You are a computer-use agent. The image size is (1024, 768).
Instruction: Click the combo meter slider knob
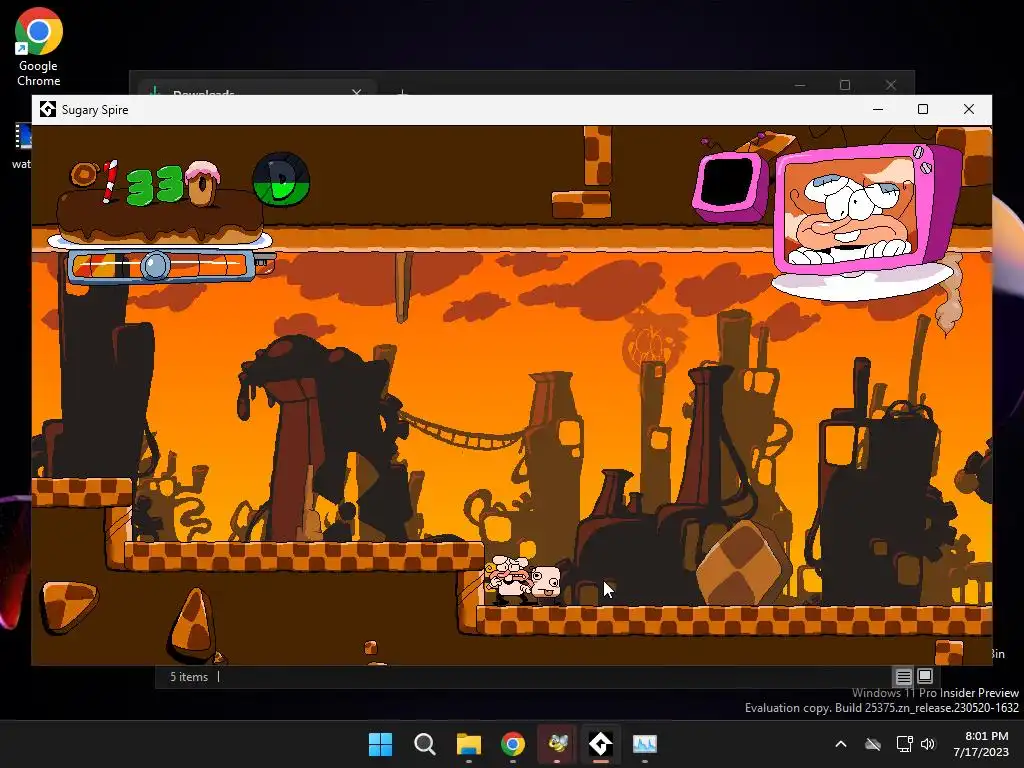[155, 266]
